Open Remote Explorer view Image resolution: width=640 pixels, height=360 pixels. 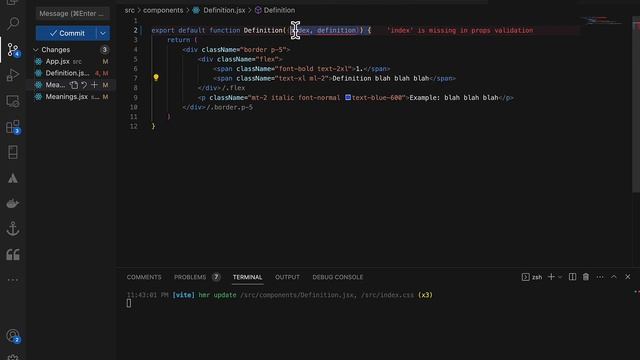(x=13, y=101)
